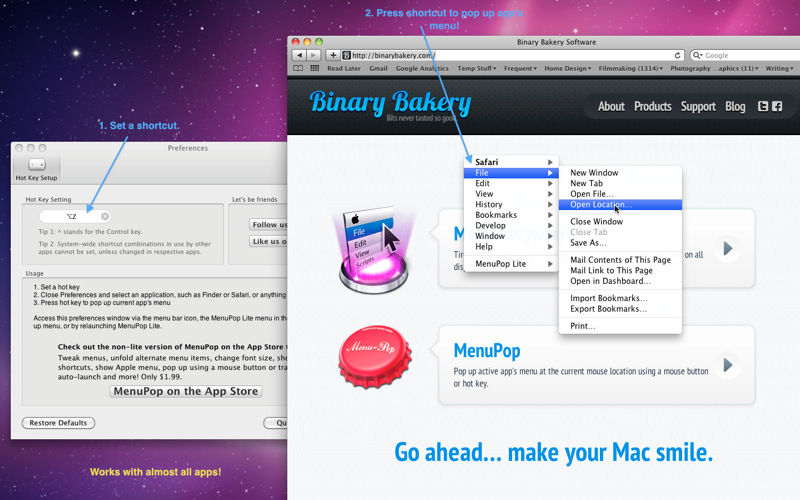Screen dimensions: 800x500
Task: Choose Open in Dashboard… menu item
Action: 620,281
